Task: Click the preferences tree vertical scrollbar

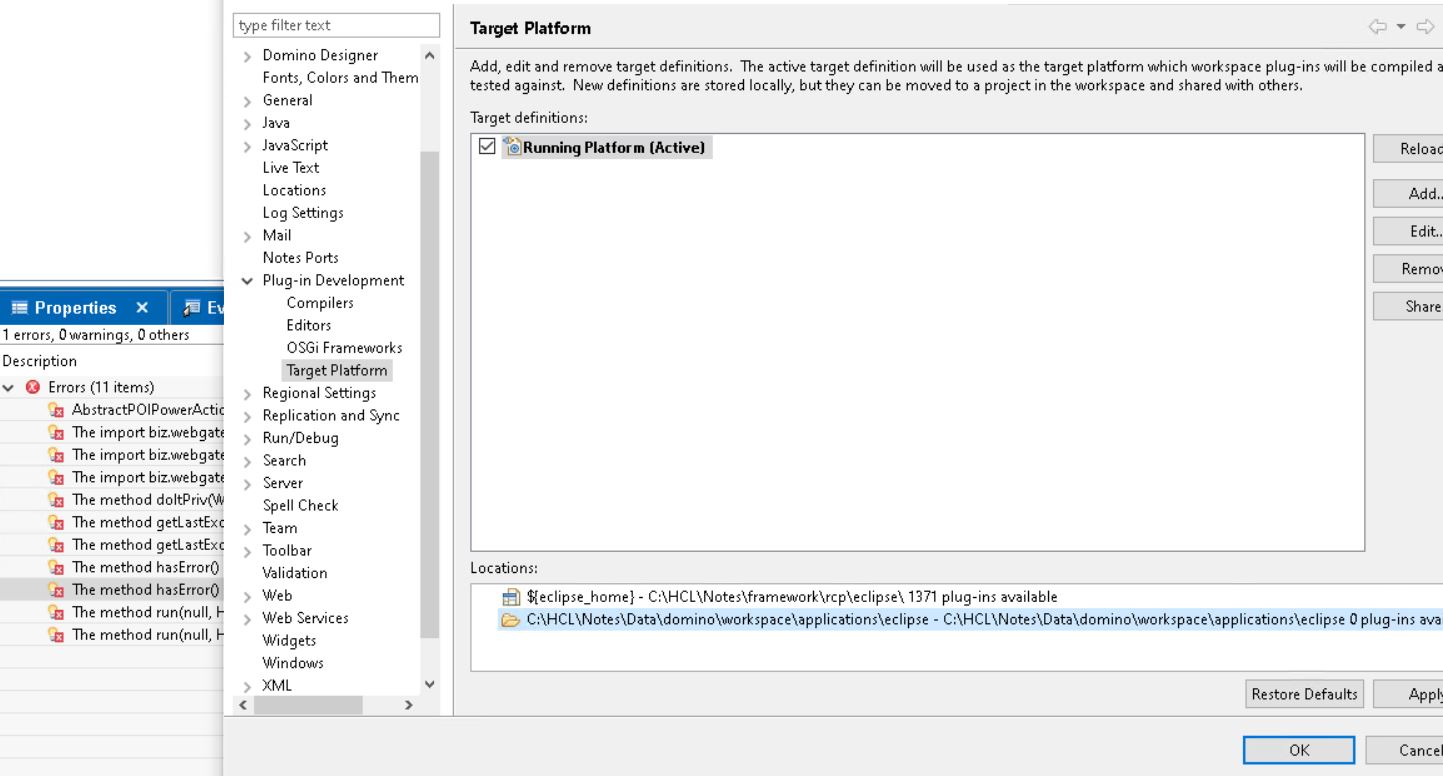Action: click(429, 395)
